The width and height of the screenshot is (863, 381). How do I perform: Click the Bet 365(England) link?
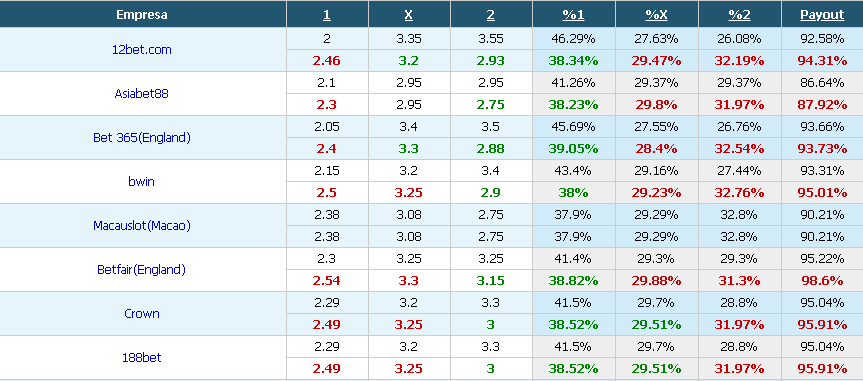141,138
